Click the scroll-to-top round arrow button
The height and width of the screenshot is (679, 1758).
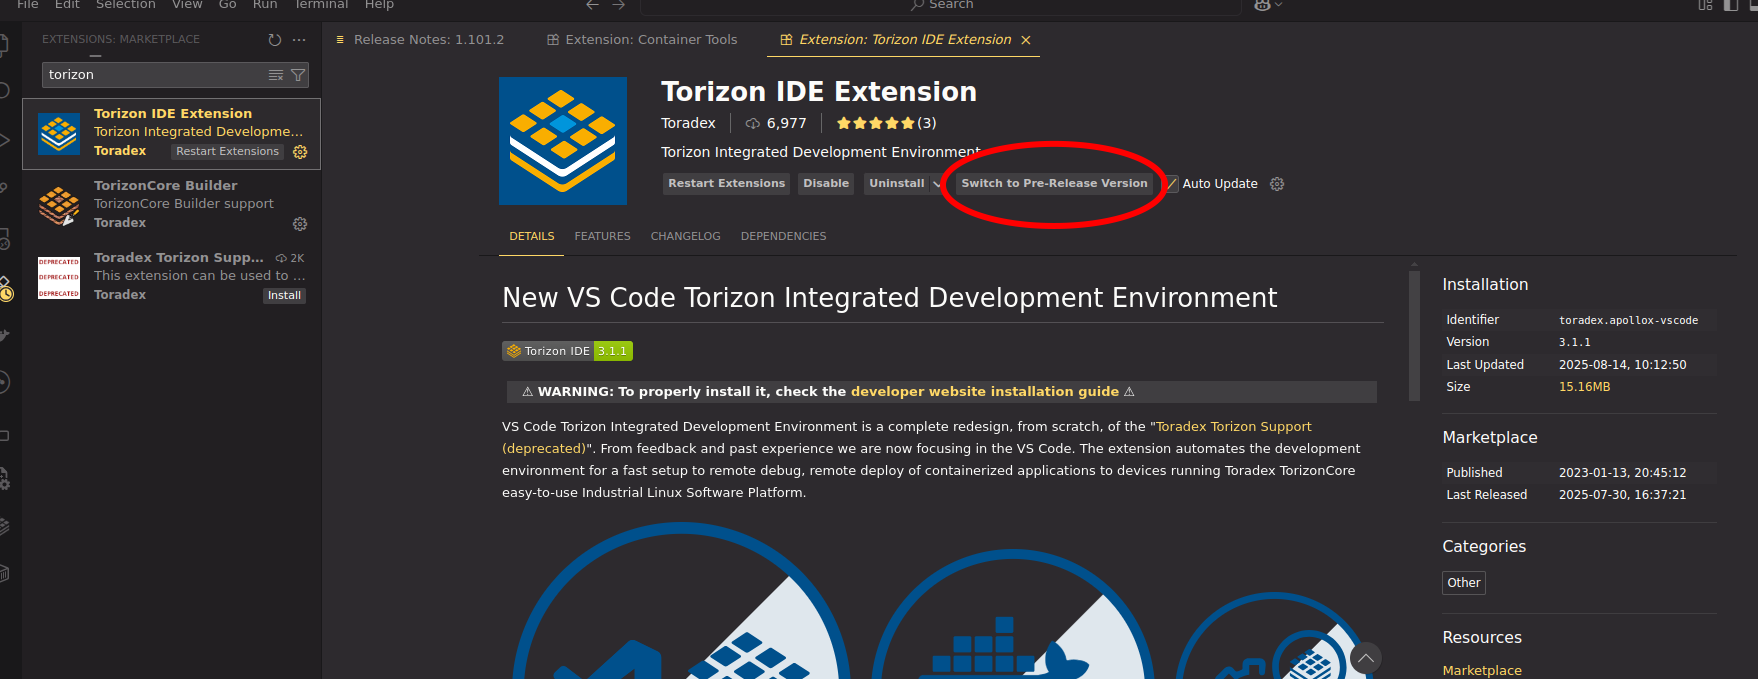(x=1366, y=658)
